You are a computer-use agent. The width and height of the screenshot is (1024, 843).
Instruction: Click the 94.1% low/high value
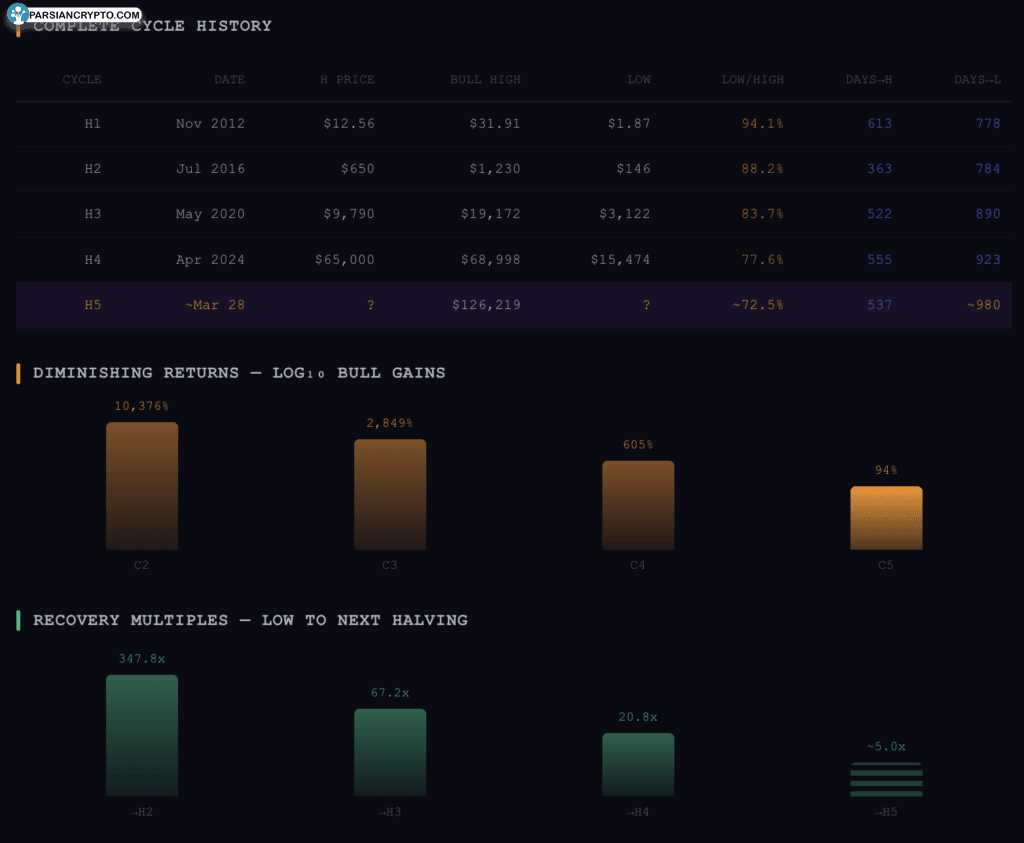pos(762,124)
